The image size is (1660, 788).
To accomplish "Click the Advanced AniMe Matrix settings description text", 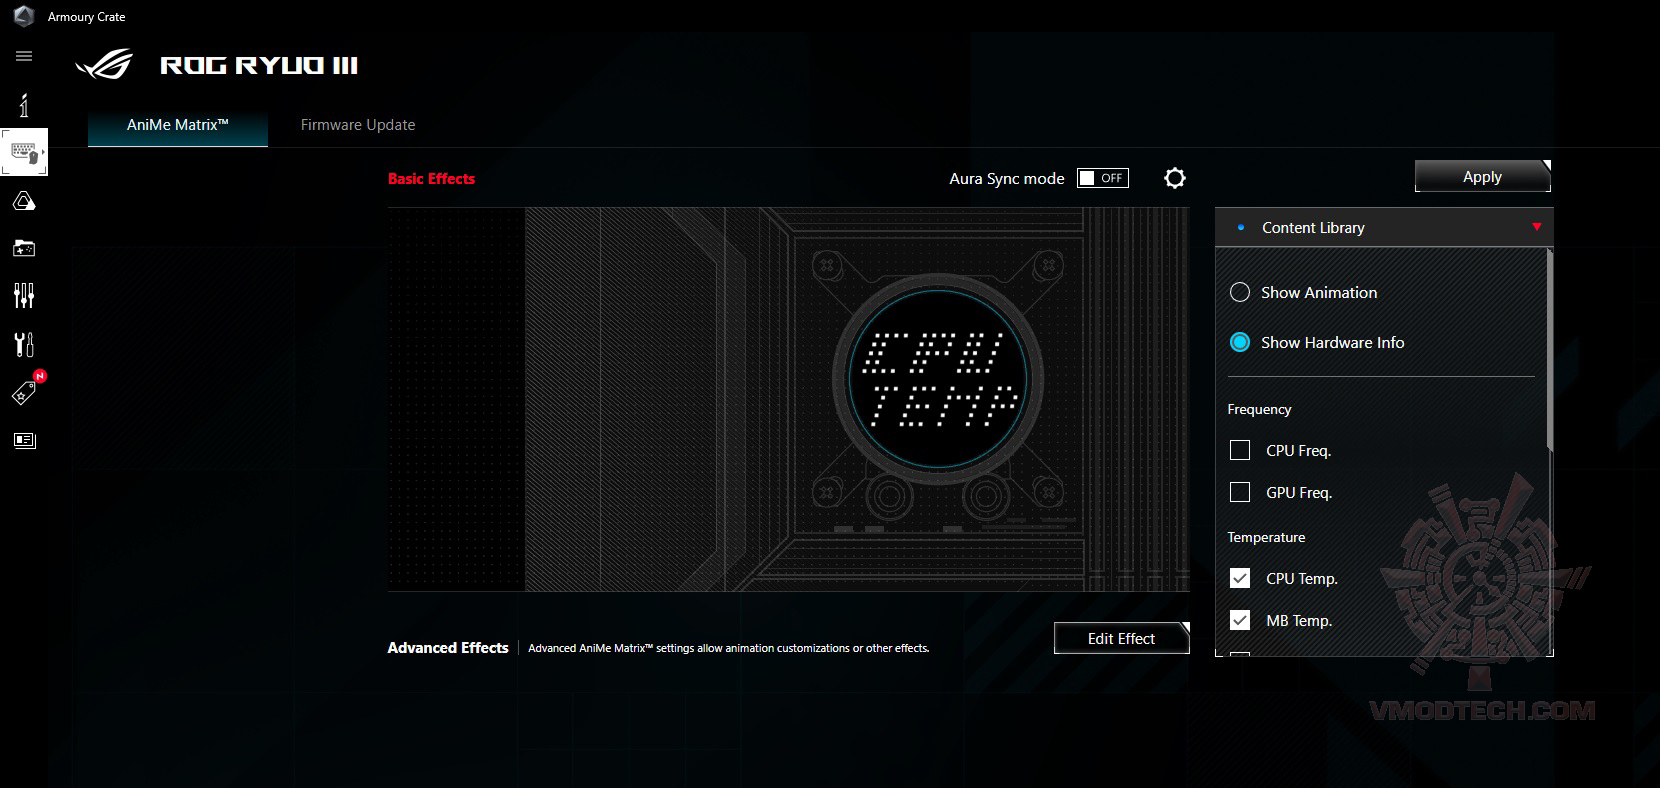I will tap(729, 648).
